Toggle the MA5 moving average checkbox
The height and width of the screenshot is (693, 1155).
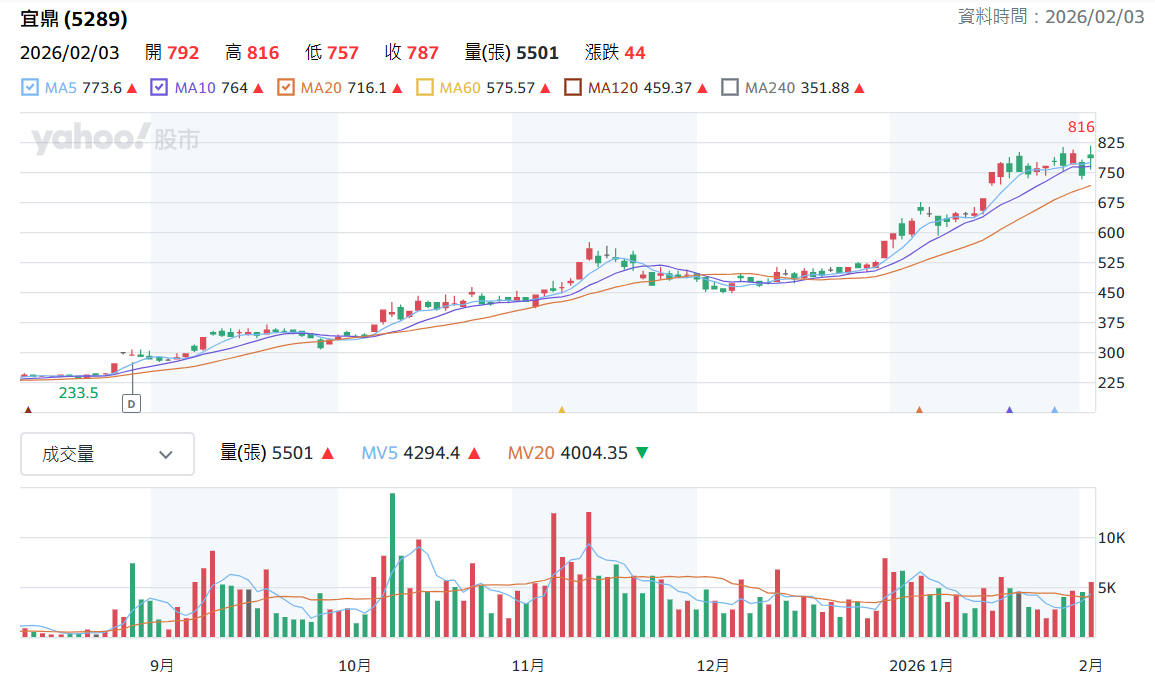29,88
